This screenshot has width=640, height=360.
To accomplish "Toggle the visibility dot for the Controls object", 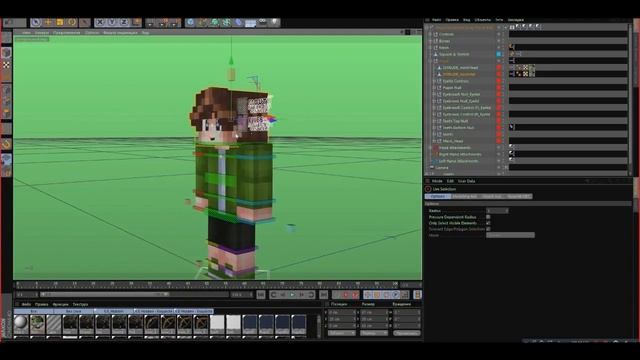I will tap(498, 34).
